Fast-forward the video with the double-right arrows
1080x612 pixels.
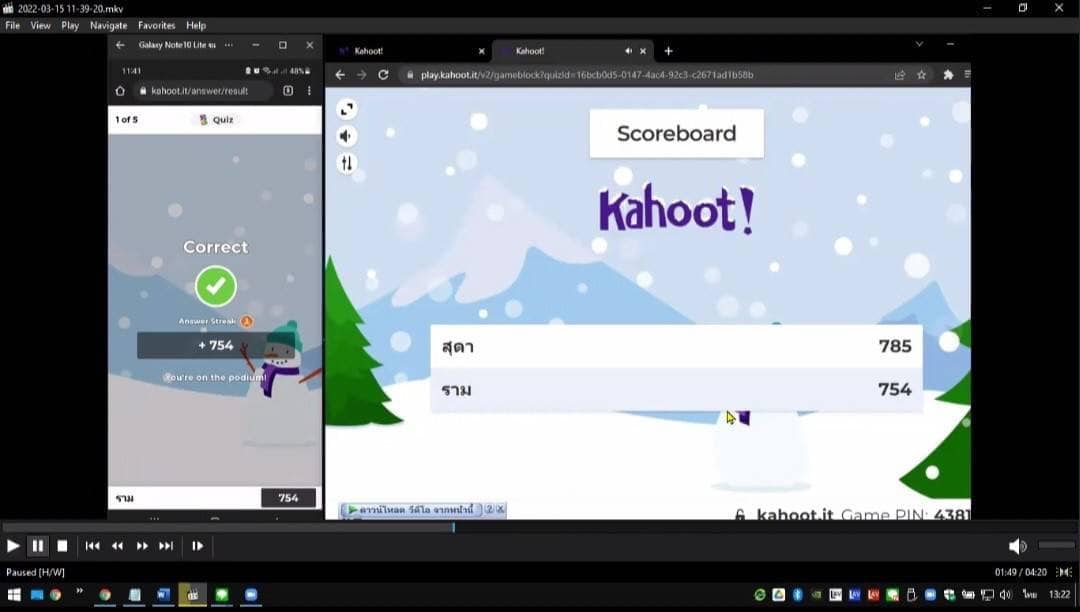142,546
